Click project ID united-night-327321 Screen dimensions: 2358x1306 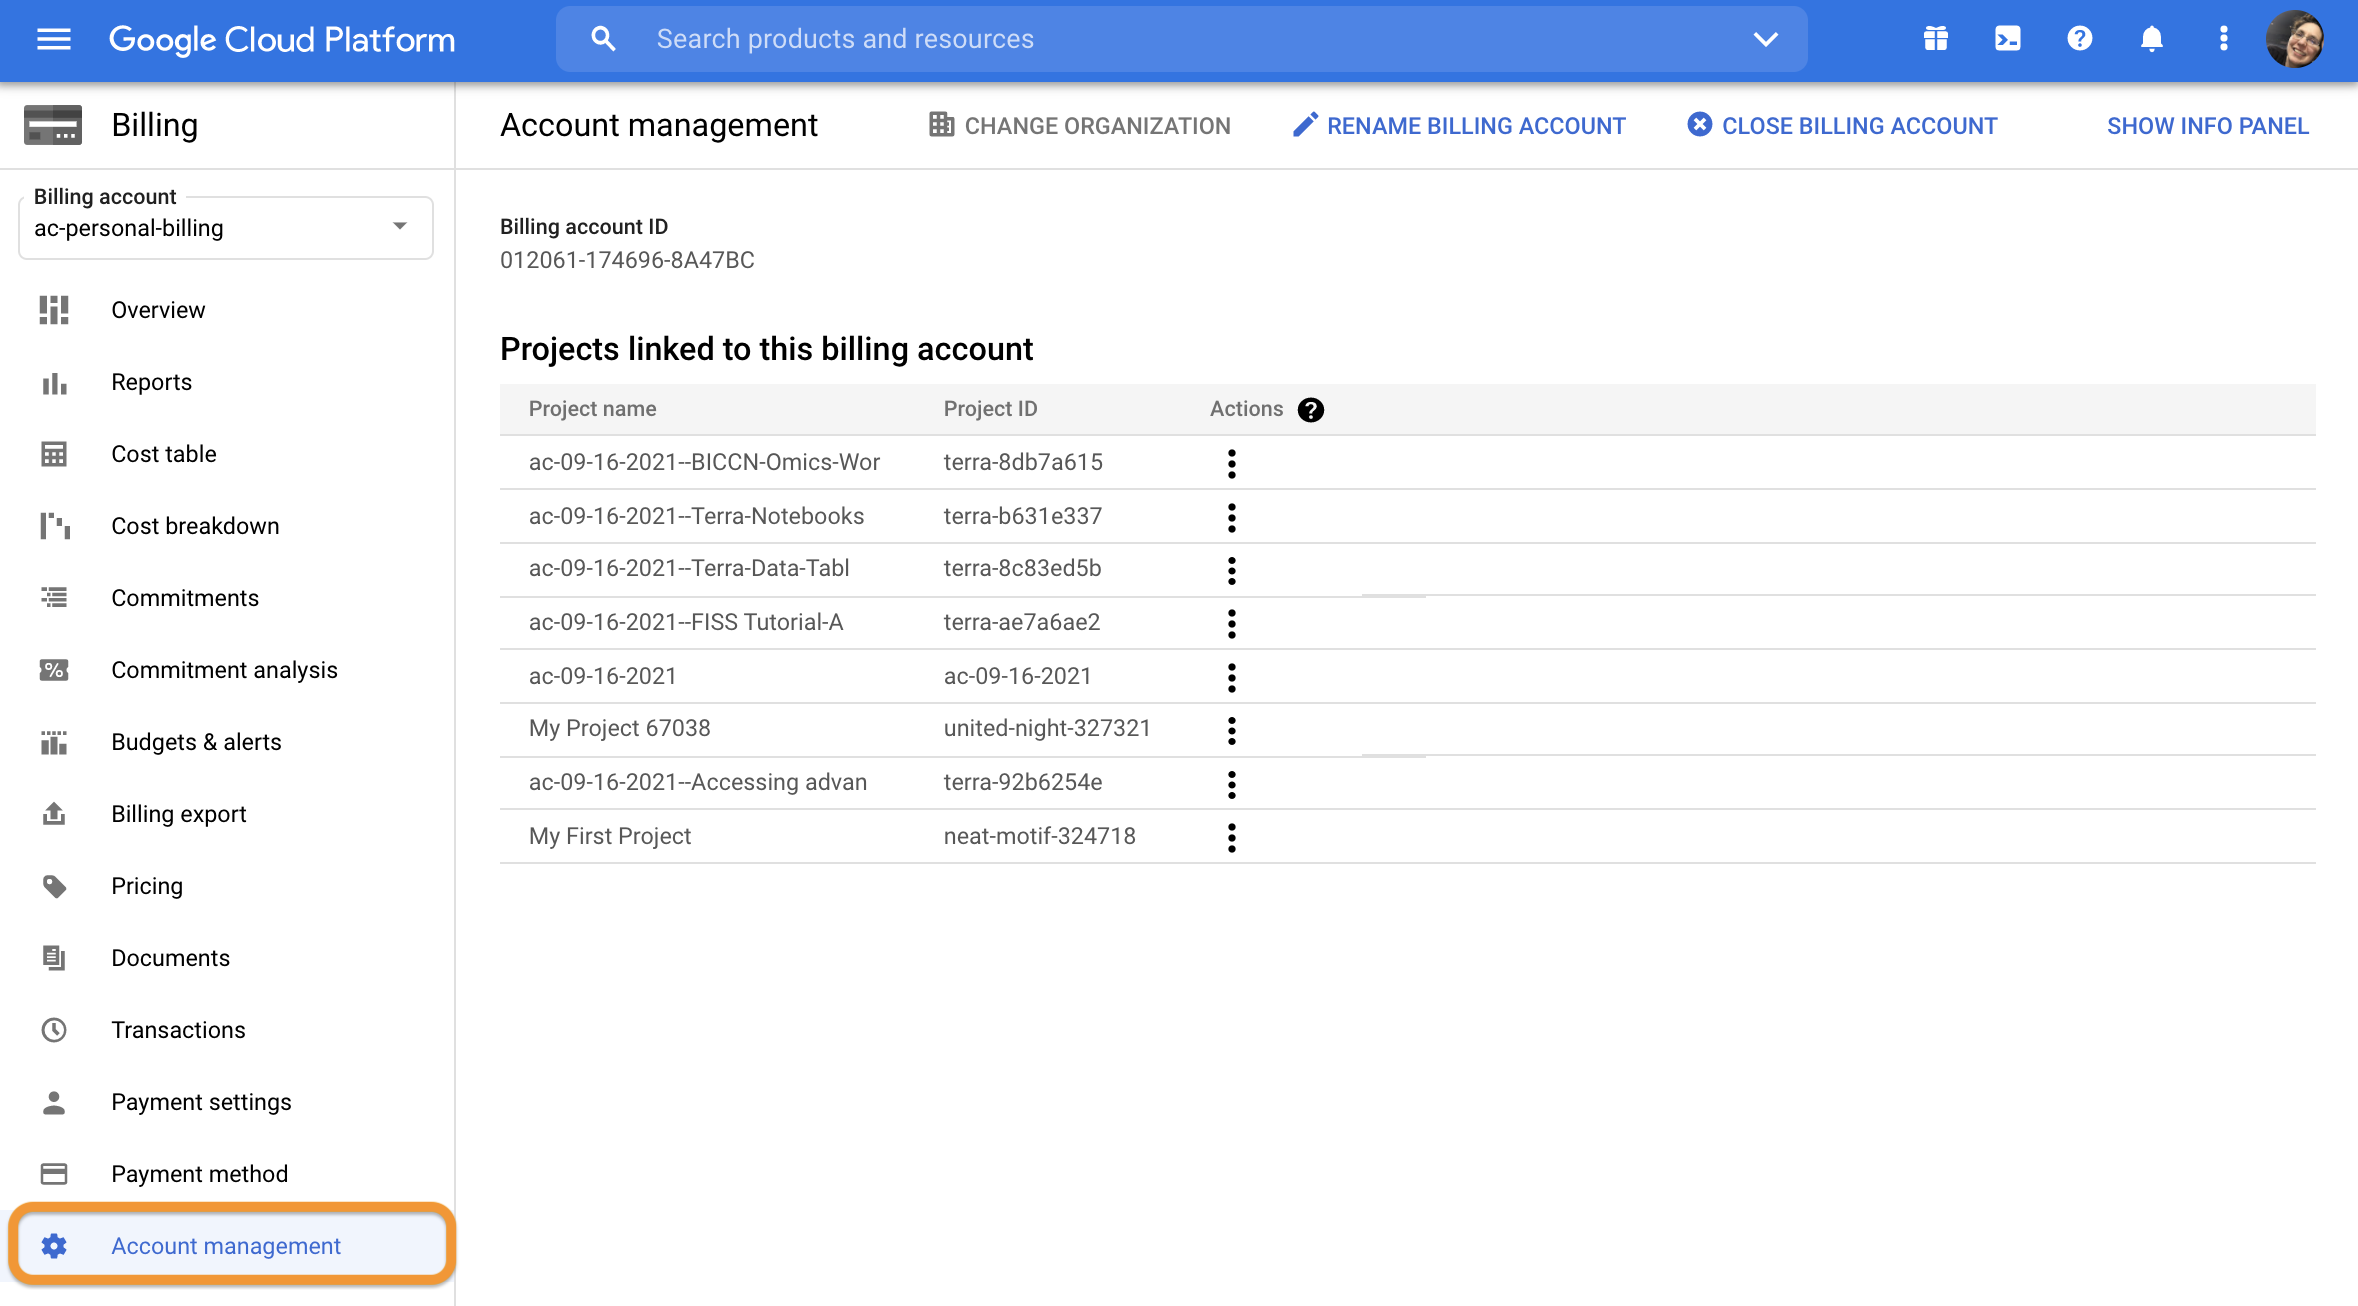click(x=1047, y=728)
